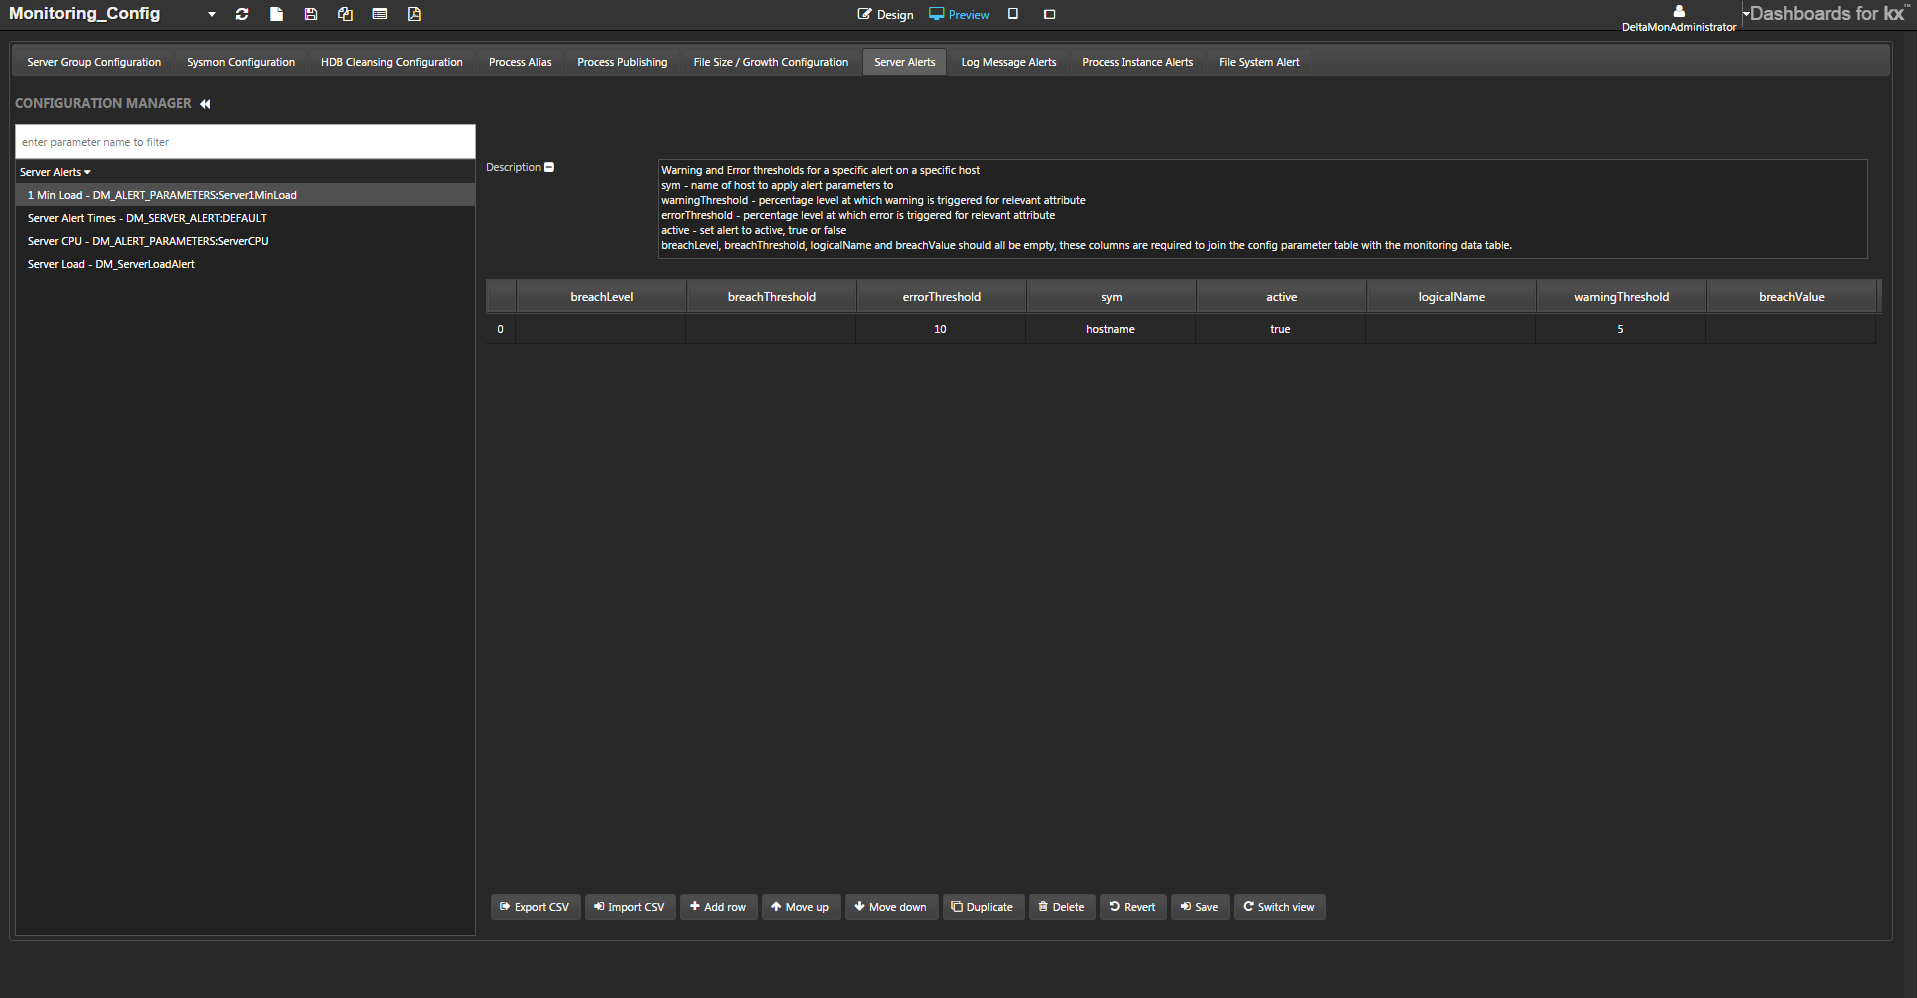Viewport: 1917px width, 998px height.
Task: Switch to the Process Publishing tab
Action: coord(622,62)
